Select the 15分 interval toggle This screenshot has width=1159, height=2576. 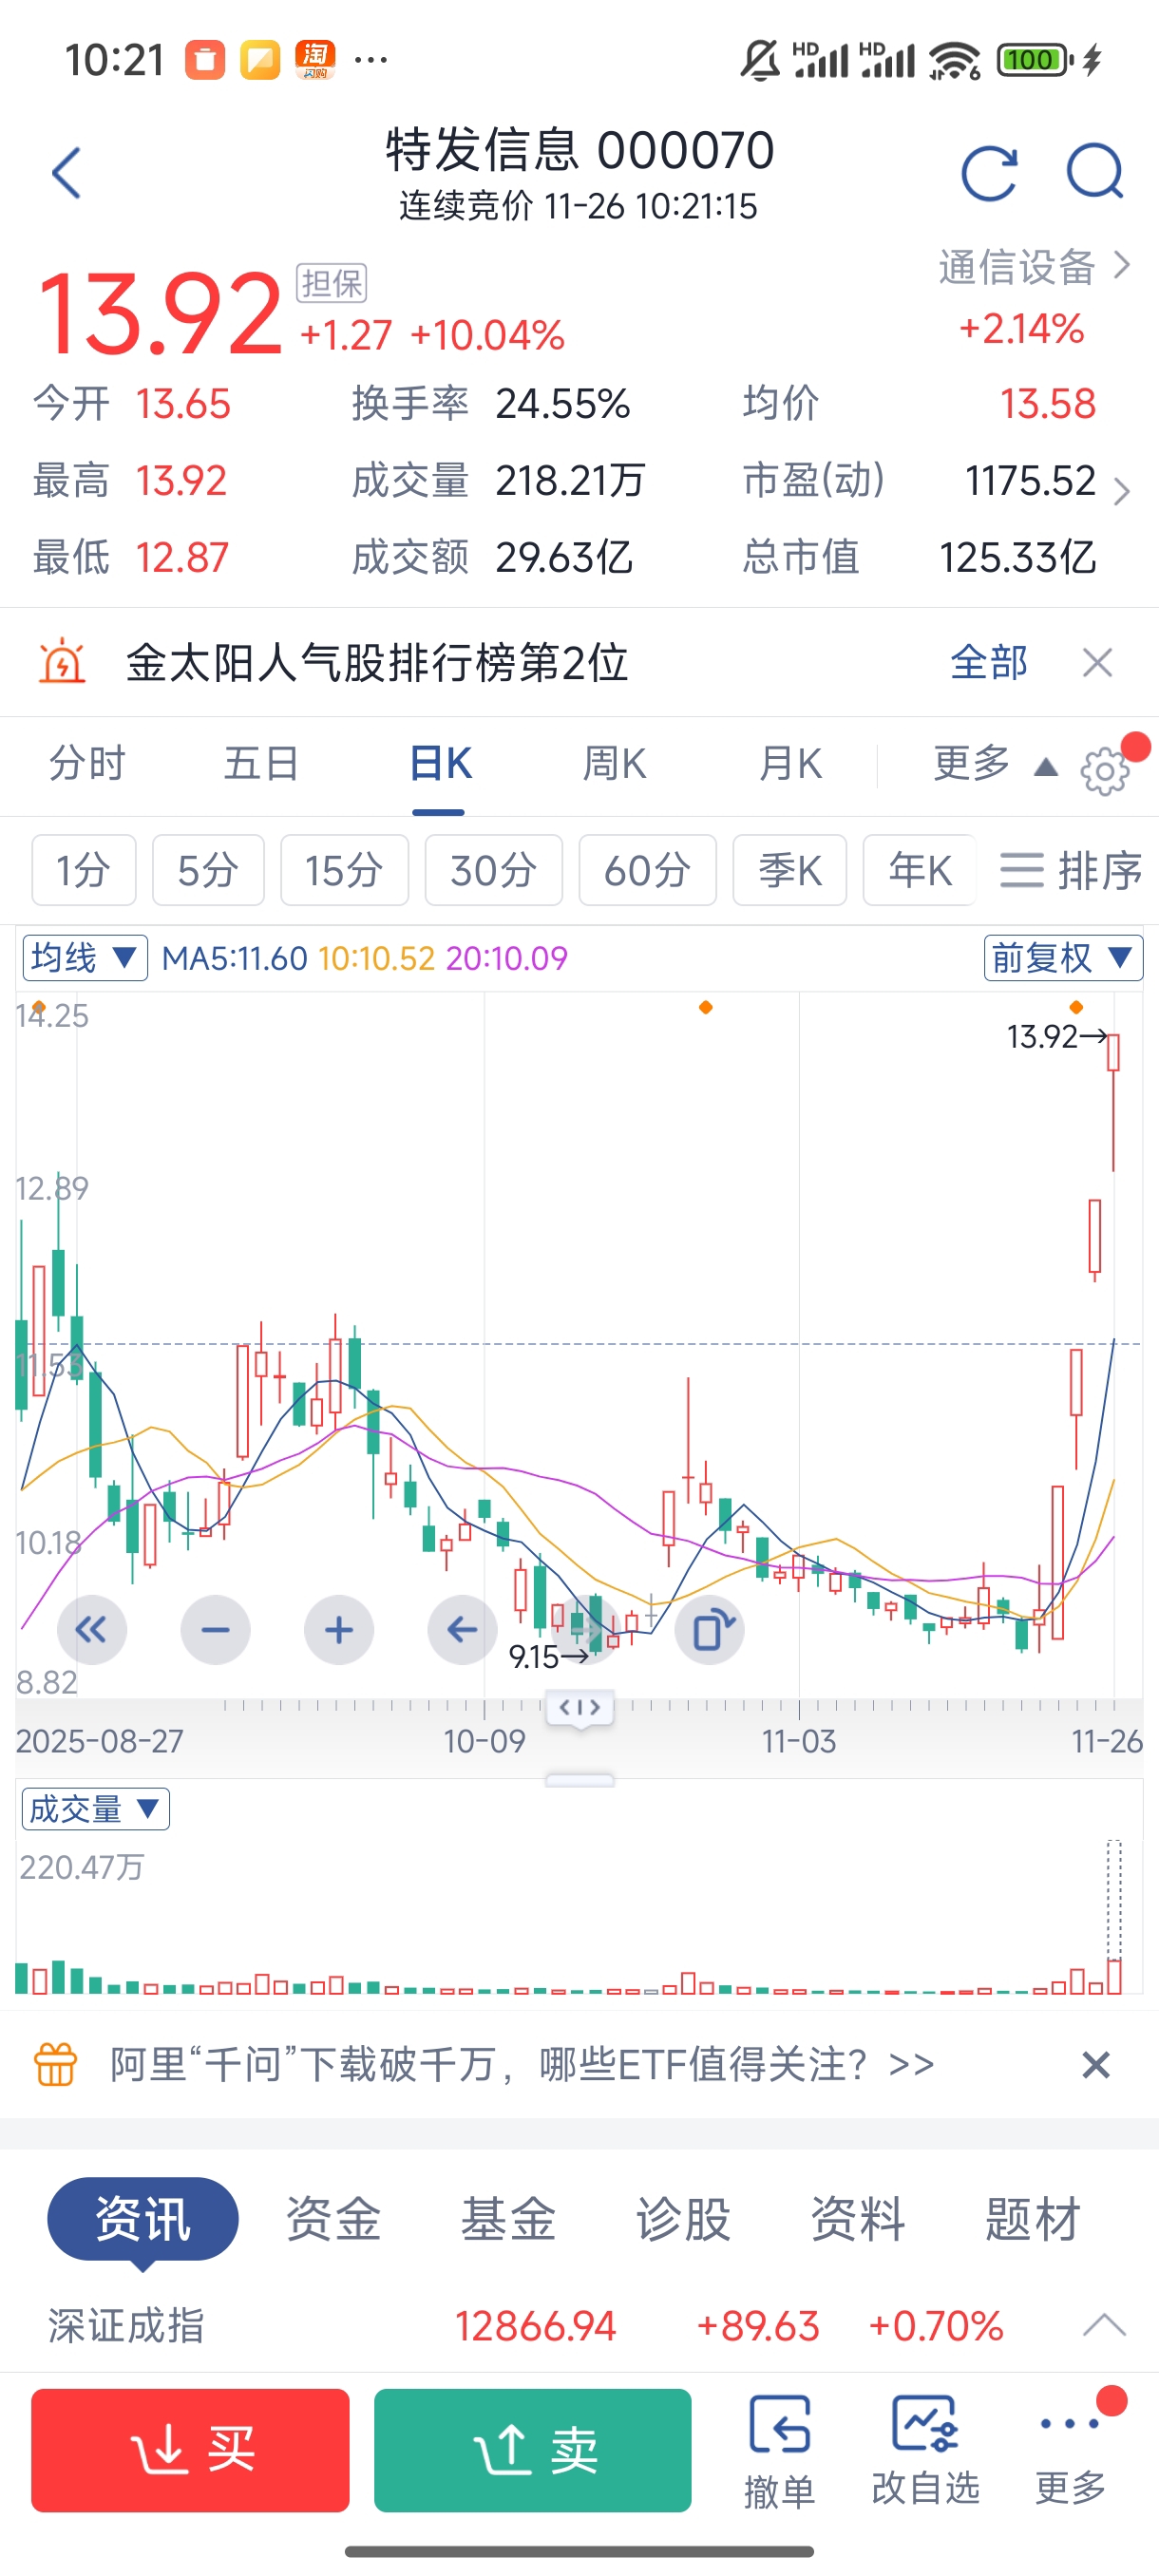click(344, 870)
